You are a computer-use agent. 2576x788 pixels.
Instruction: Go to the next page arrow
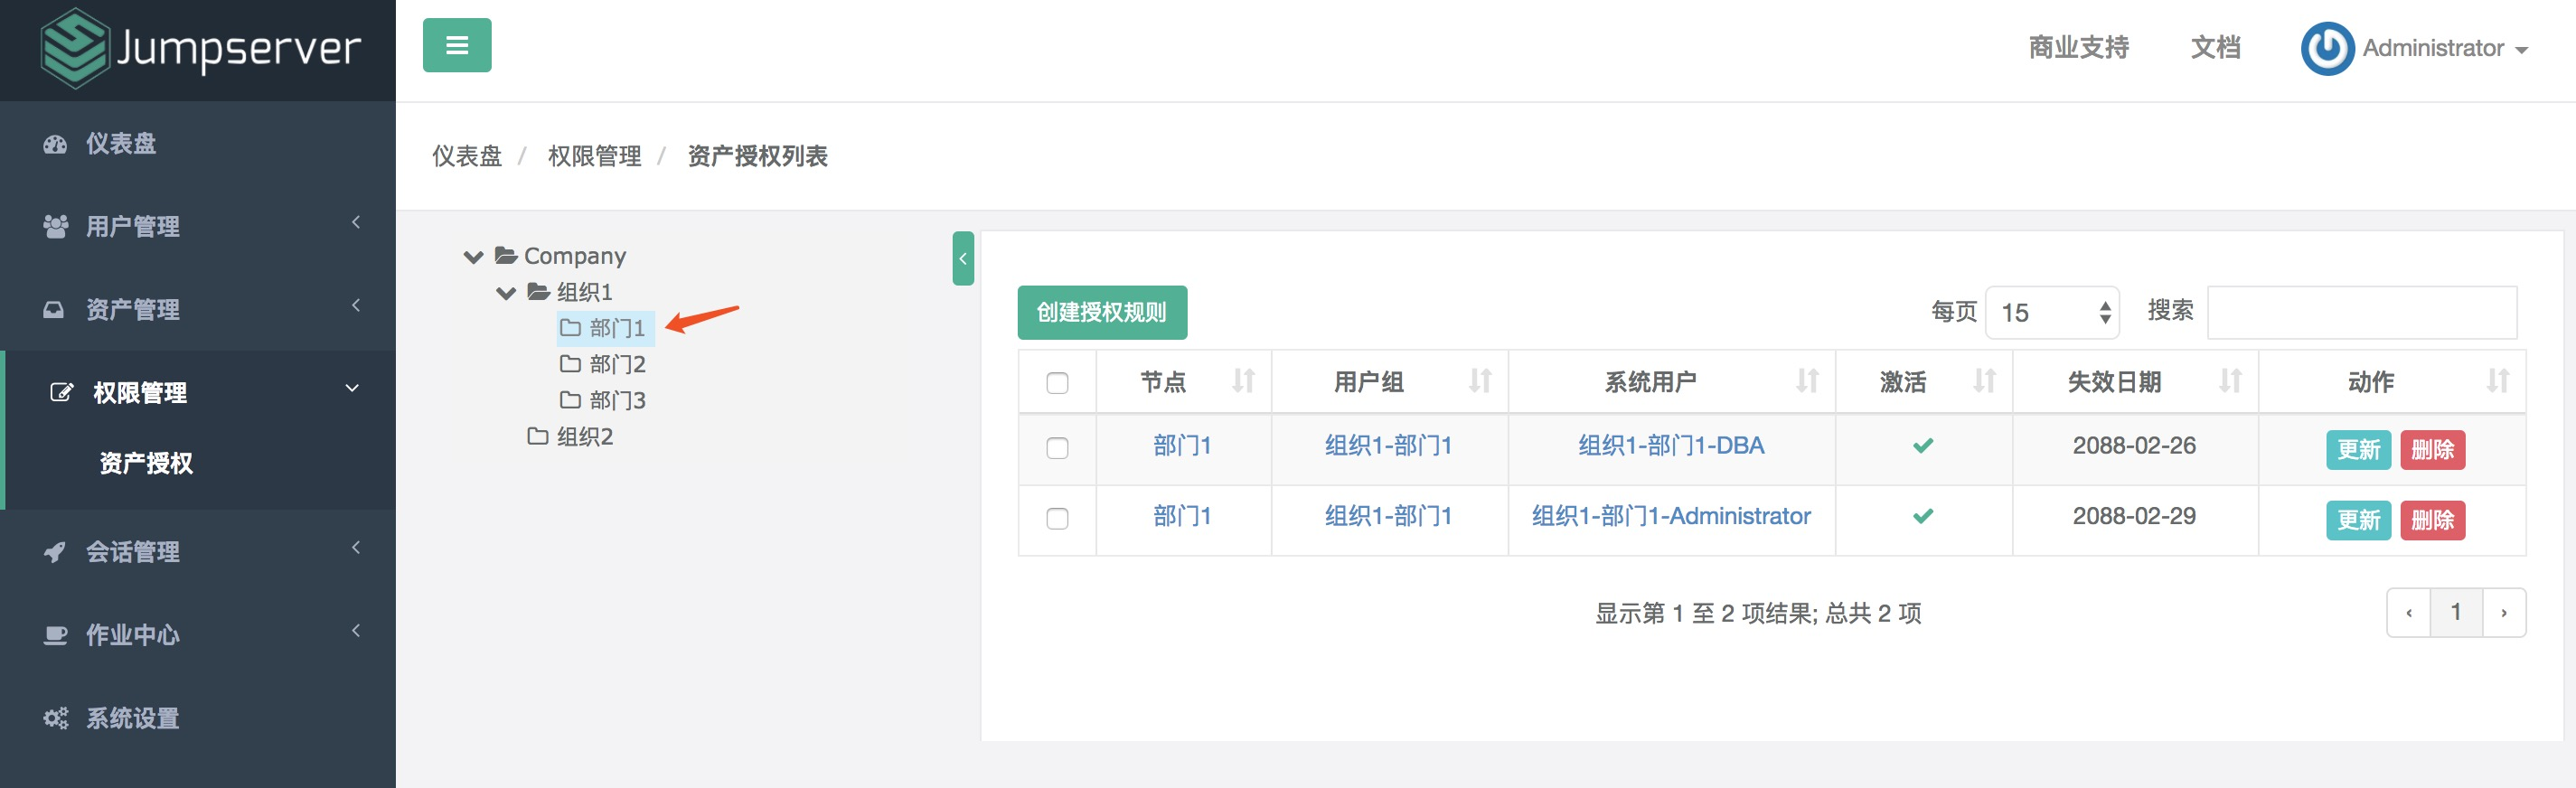tap(2504, 613)
